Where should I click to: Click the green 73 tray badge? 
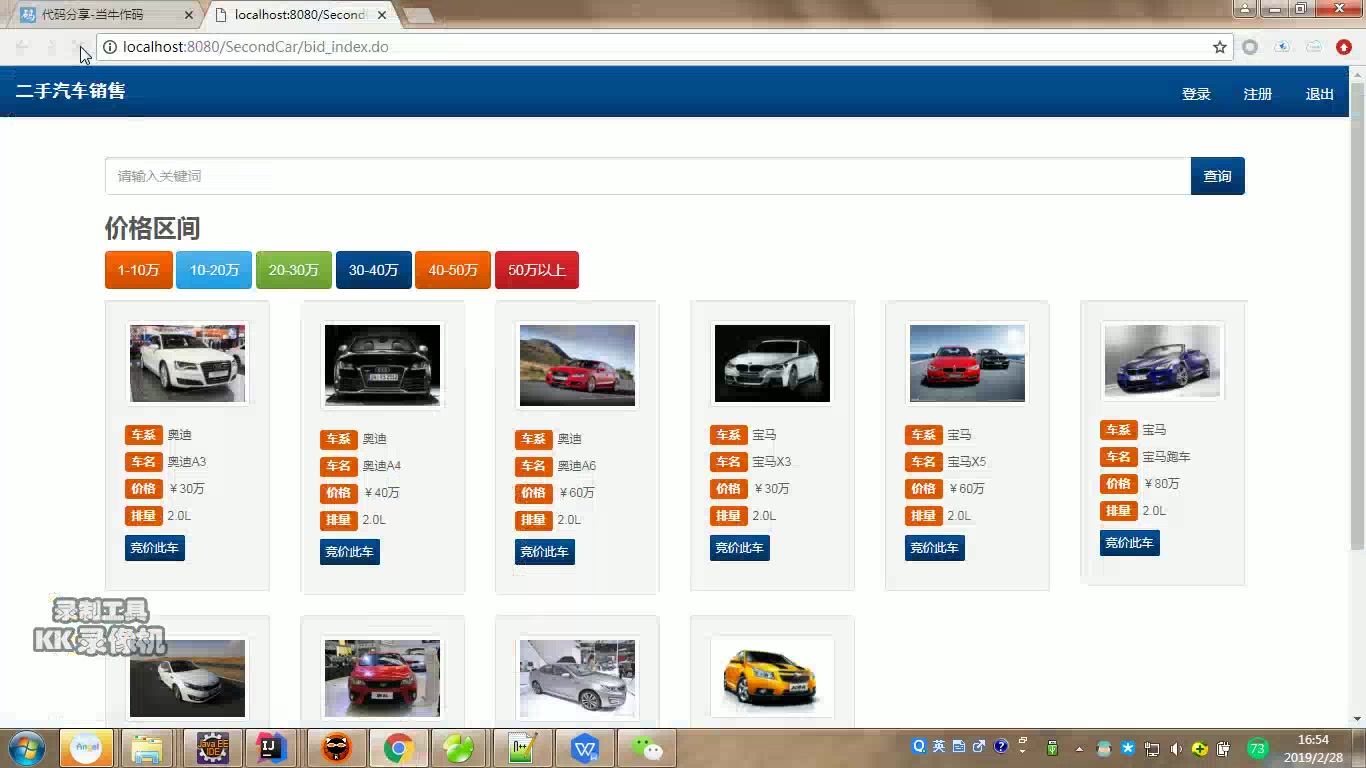[1258, 749]
